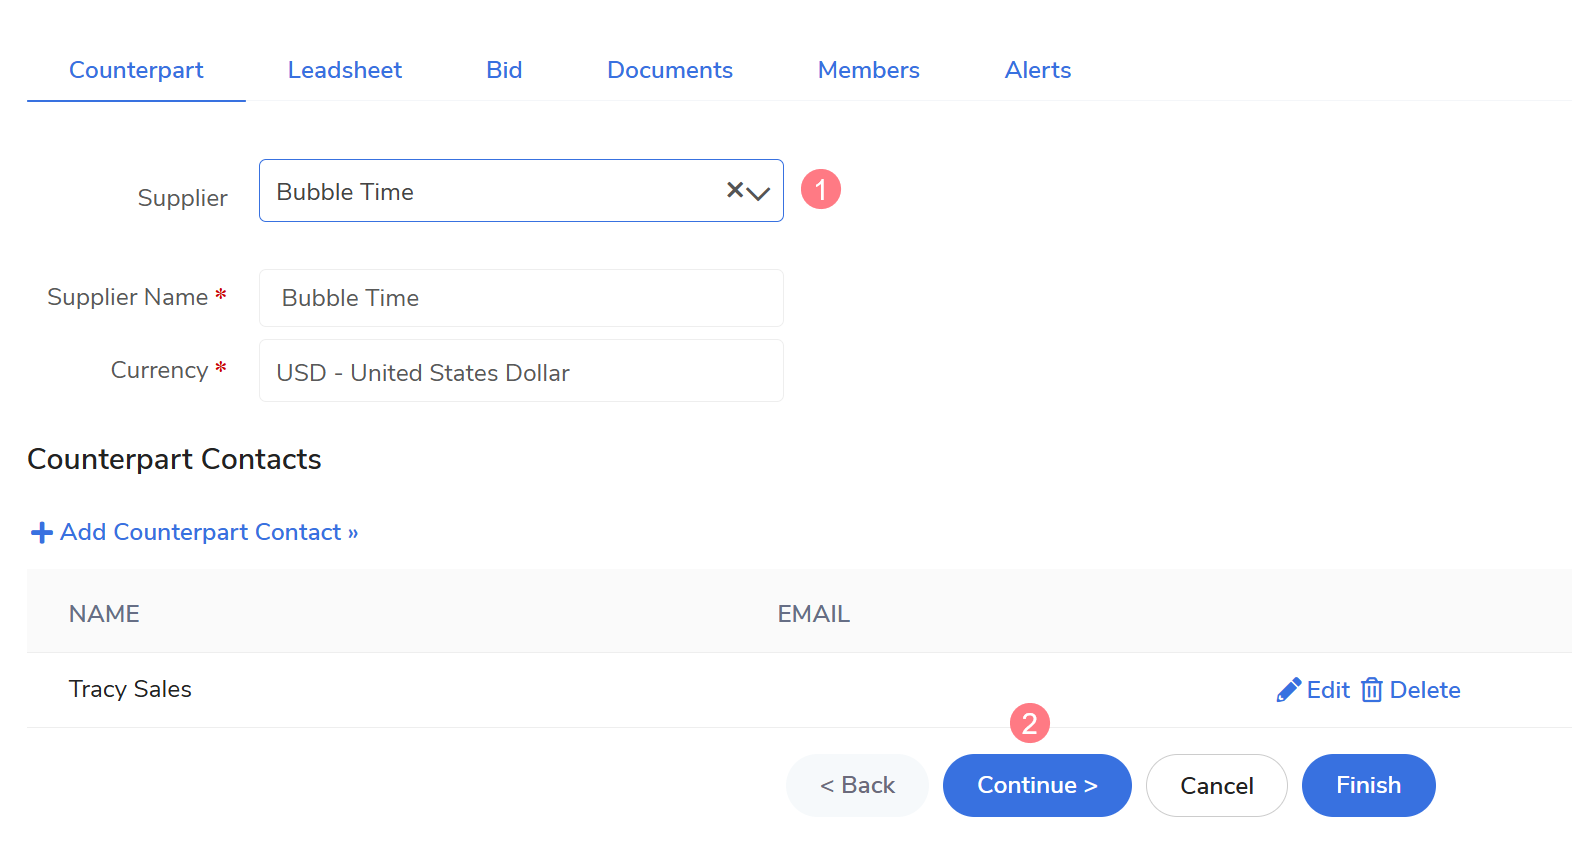Screen dimensions: 1572x842
Task: Go to the Documents tab
Action: [670, 70]
